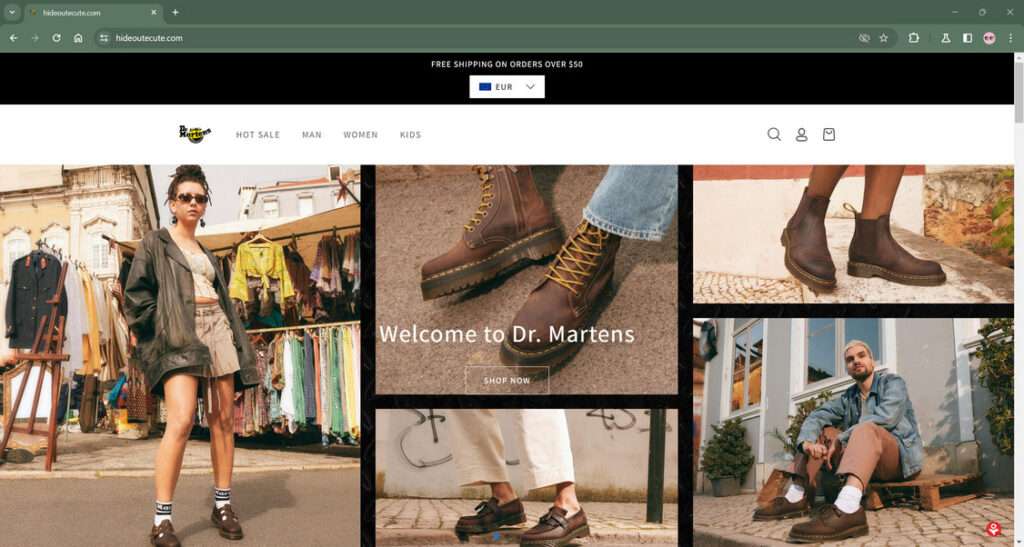Open a new browser tab
The width and height of the screenshot is (1024, 547).
coord(175,12)
